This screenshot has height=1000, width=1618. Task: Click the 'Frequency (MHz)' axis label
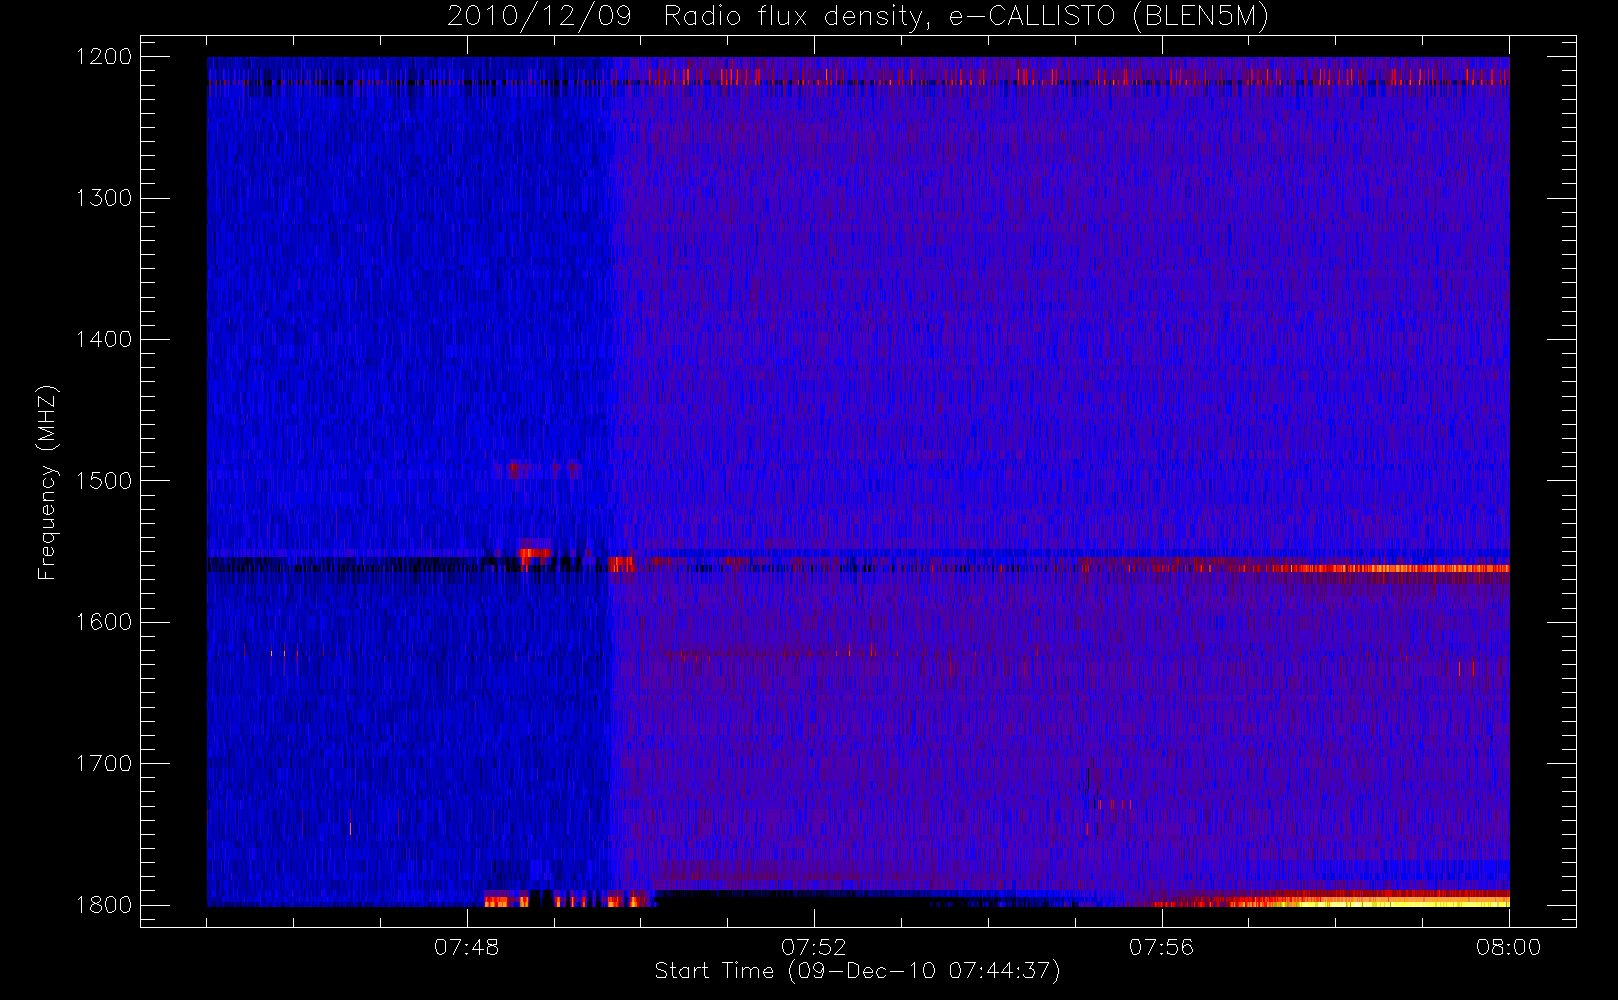(x=47, y=482)
